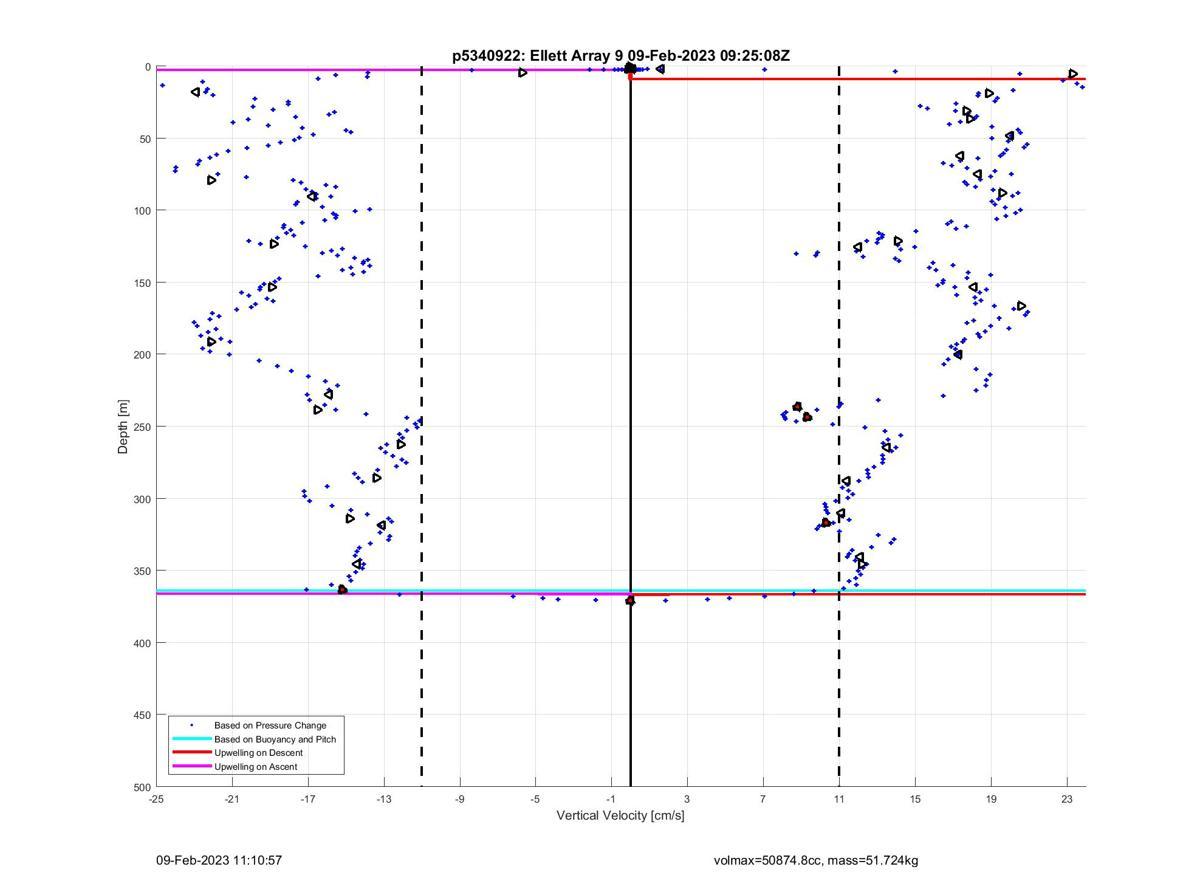Click y-axis tick label '50'

click(145, 139)
